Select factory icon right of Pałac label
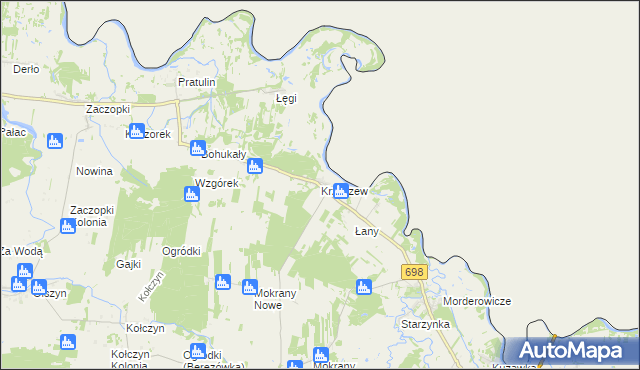Viewport: 640px width, 370px height. (55, 141)
